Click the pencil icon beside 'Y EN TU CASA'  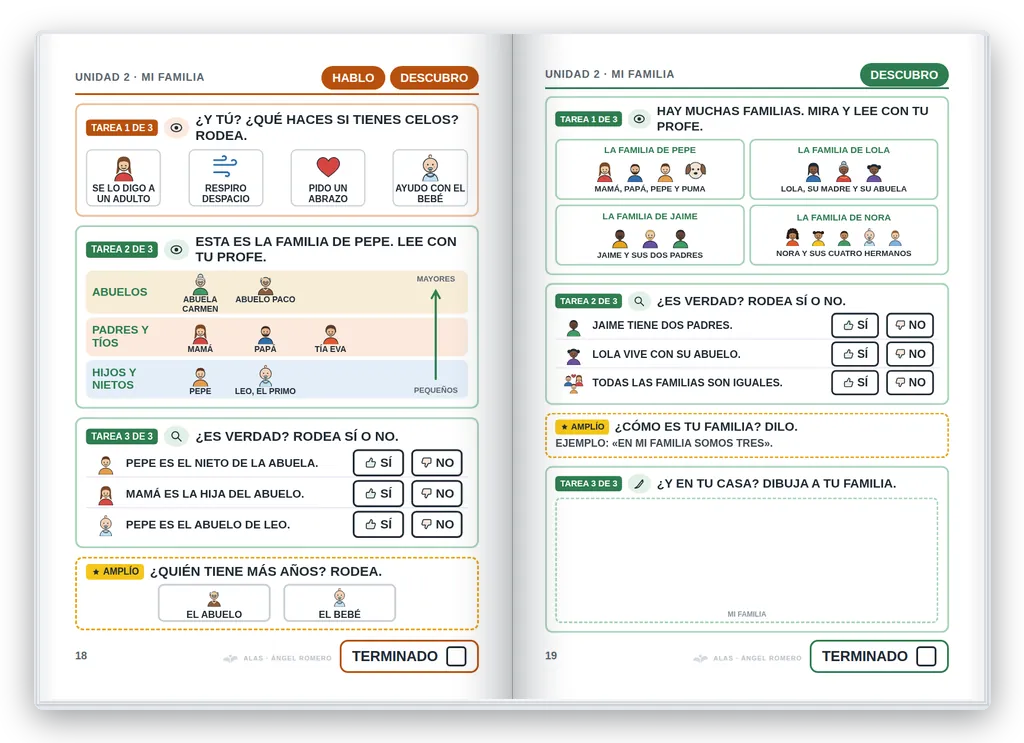639,483
